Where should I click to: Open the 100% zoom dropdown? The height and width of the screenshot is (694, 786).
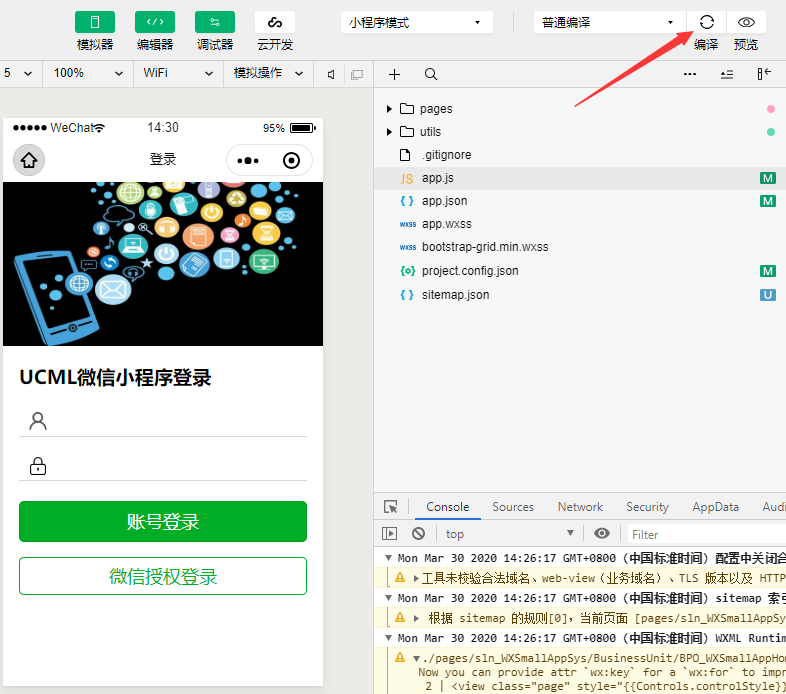pos(88,73)
